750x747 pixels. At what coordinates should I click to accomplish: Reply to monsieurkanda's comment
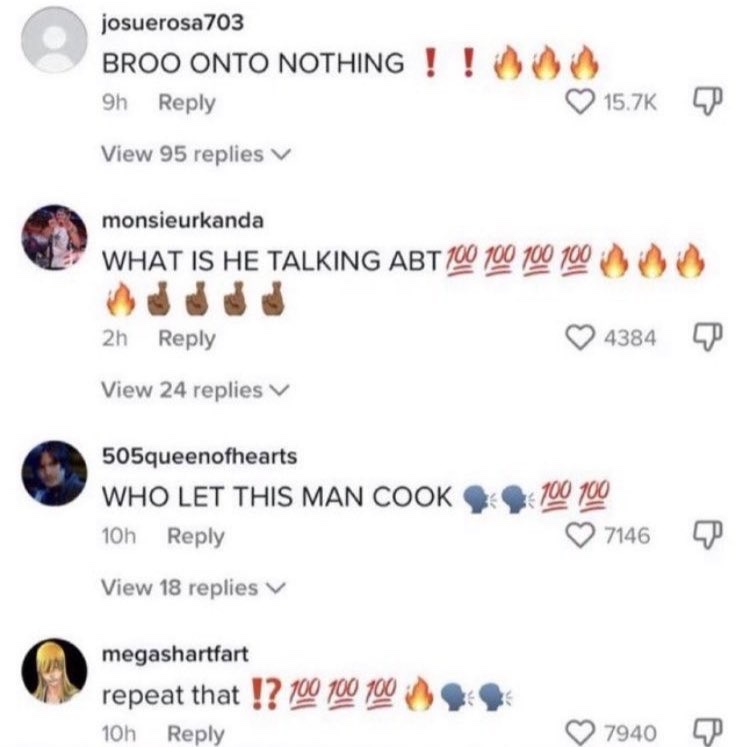tap(187, 339)
